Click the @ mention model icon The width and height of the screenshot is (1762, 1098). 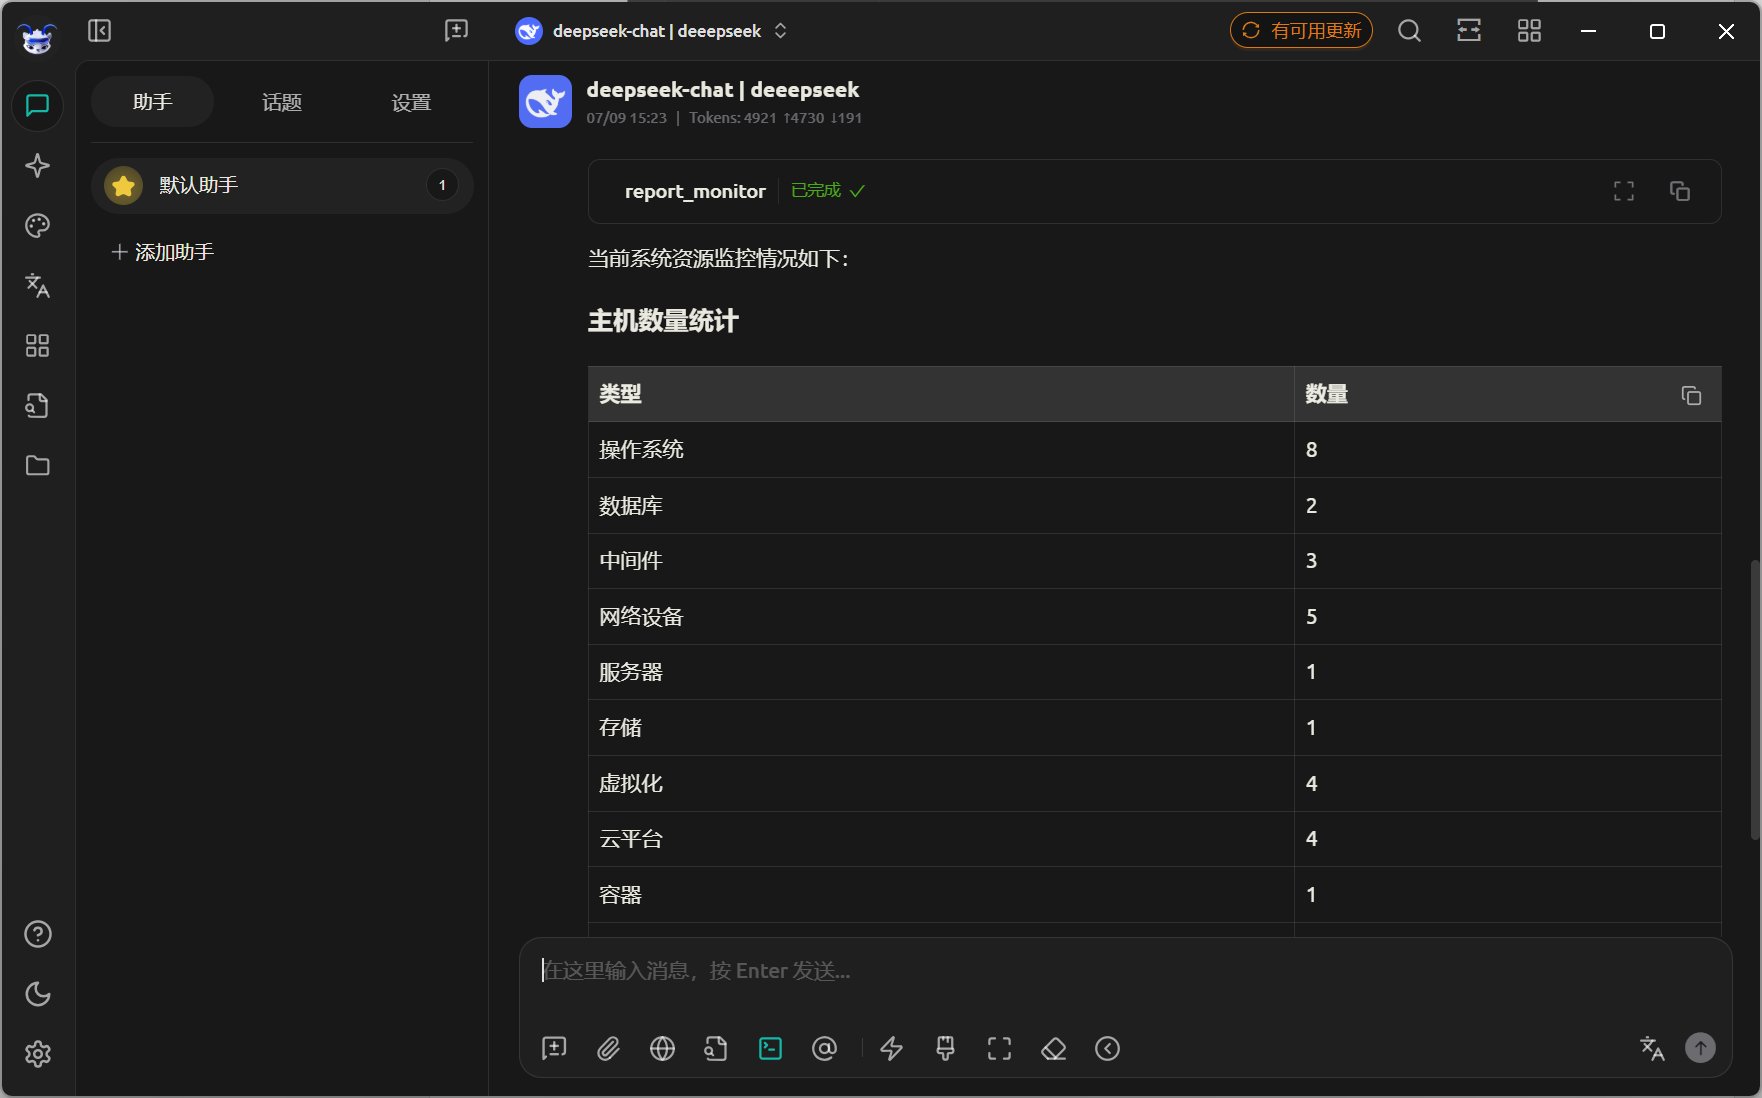tap(824, 1048)
